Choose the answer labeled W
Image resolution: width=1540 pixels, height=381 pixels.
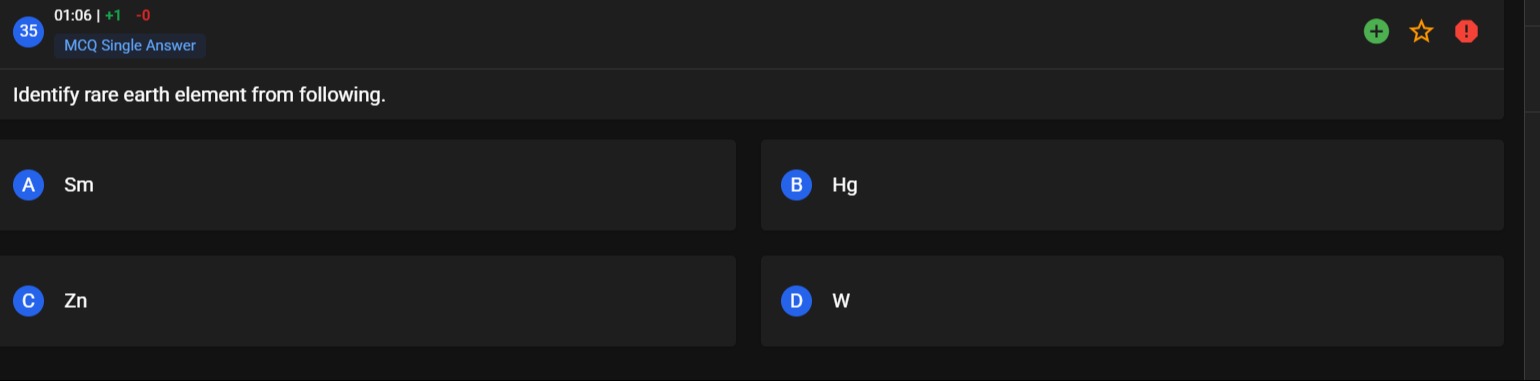point(841,301)
